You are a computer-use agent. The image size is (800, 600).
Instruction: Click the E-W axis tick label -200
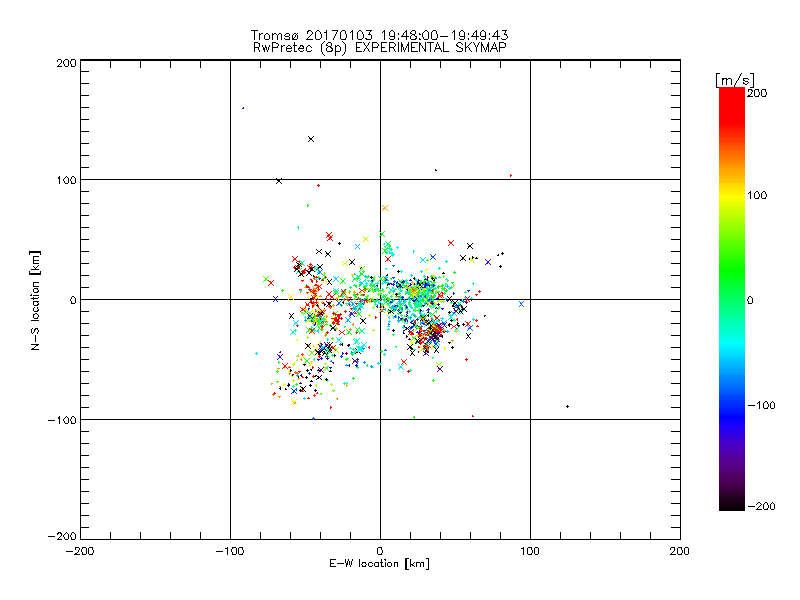point(80,551)
